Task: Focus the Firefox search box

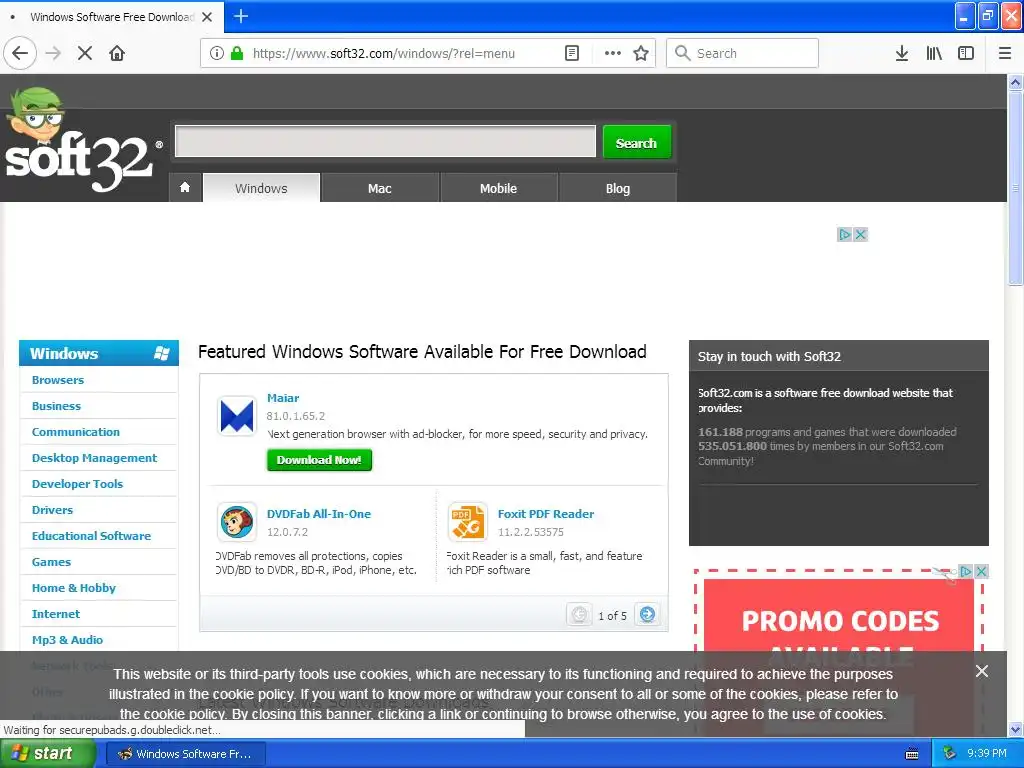Action: point(742,53)
